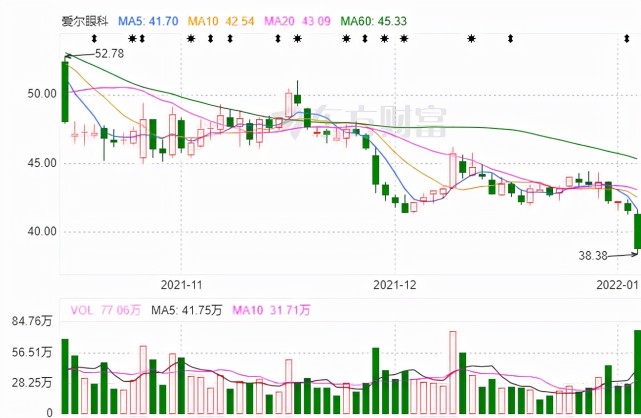
Task: Click the stock name 爱尔眼科
Action: (85, 21)
